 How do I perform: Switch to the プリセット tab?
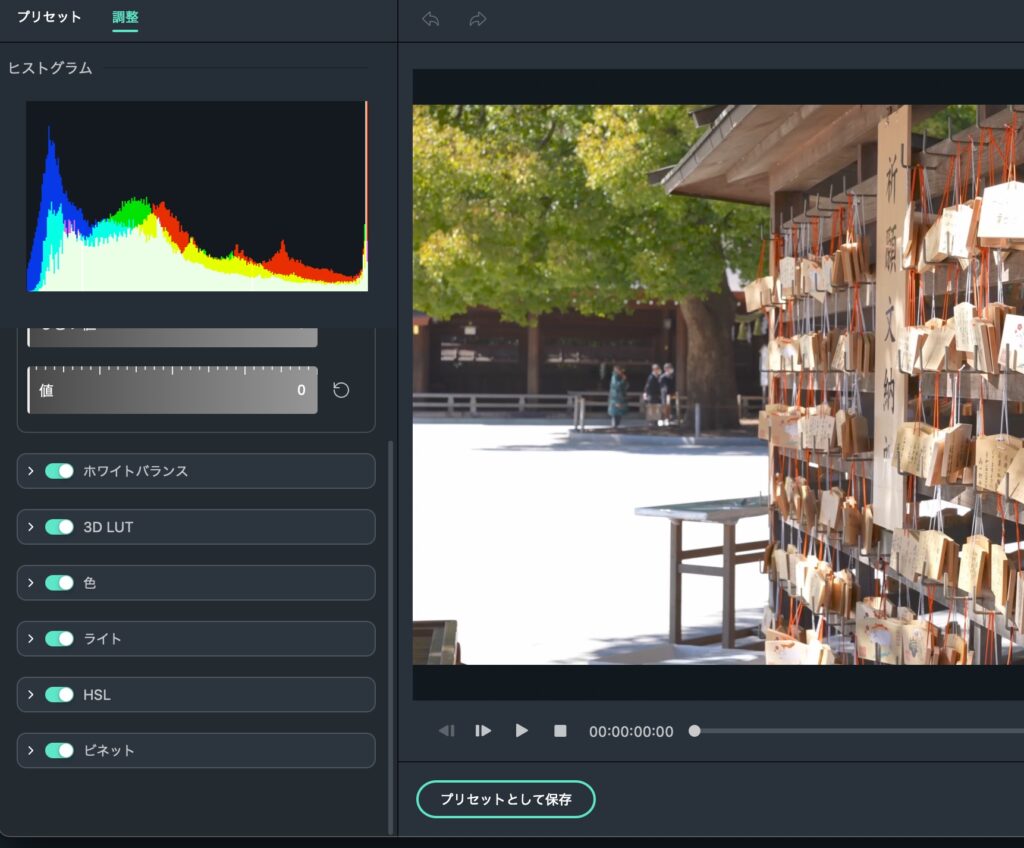point(49,18)
